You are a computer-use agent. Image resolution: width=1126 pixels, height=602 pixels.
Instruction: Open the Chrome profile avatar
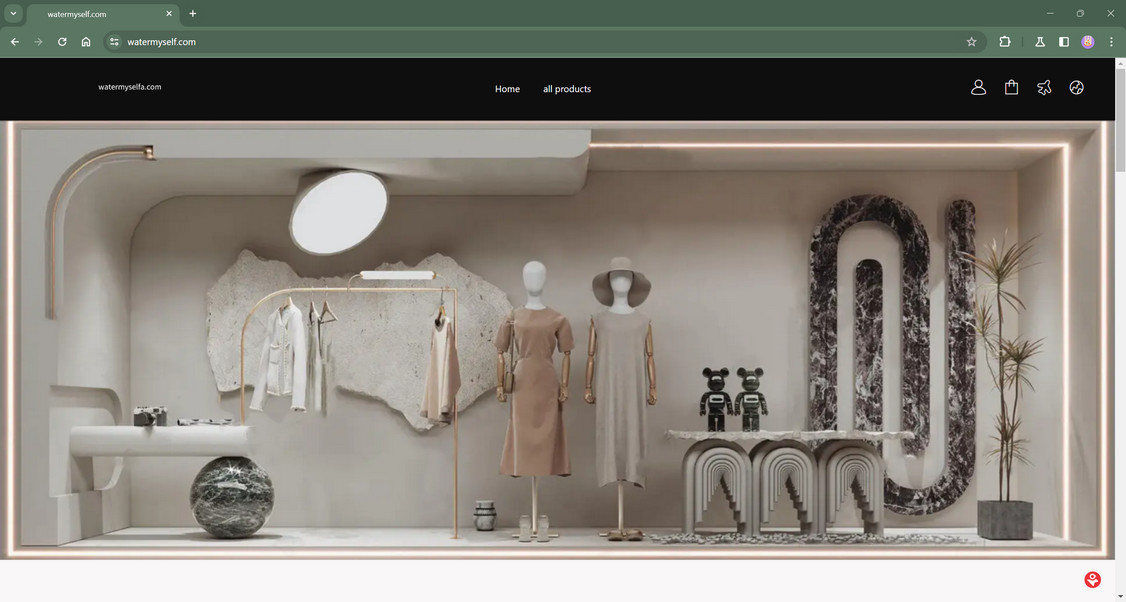point(1088,42)
